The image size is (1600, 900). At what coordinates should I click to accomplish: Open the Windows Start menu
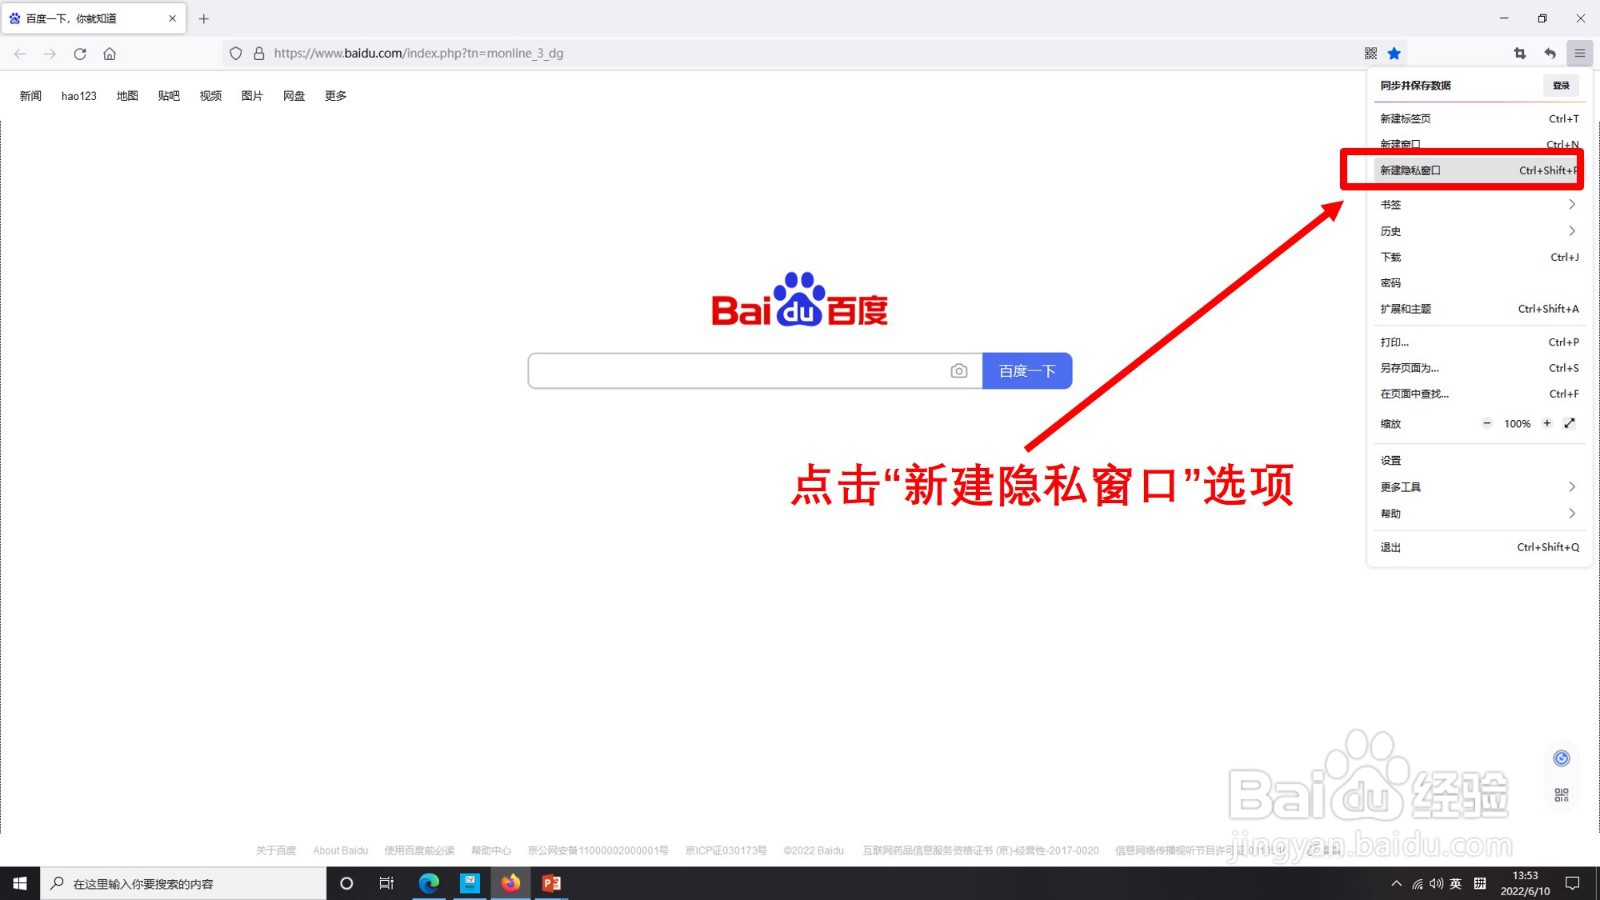point(20,884)
